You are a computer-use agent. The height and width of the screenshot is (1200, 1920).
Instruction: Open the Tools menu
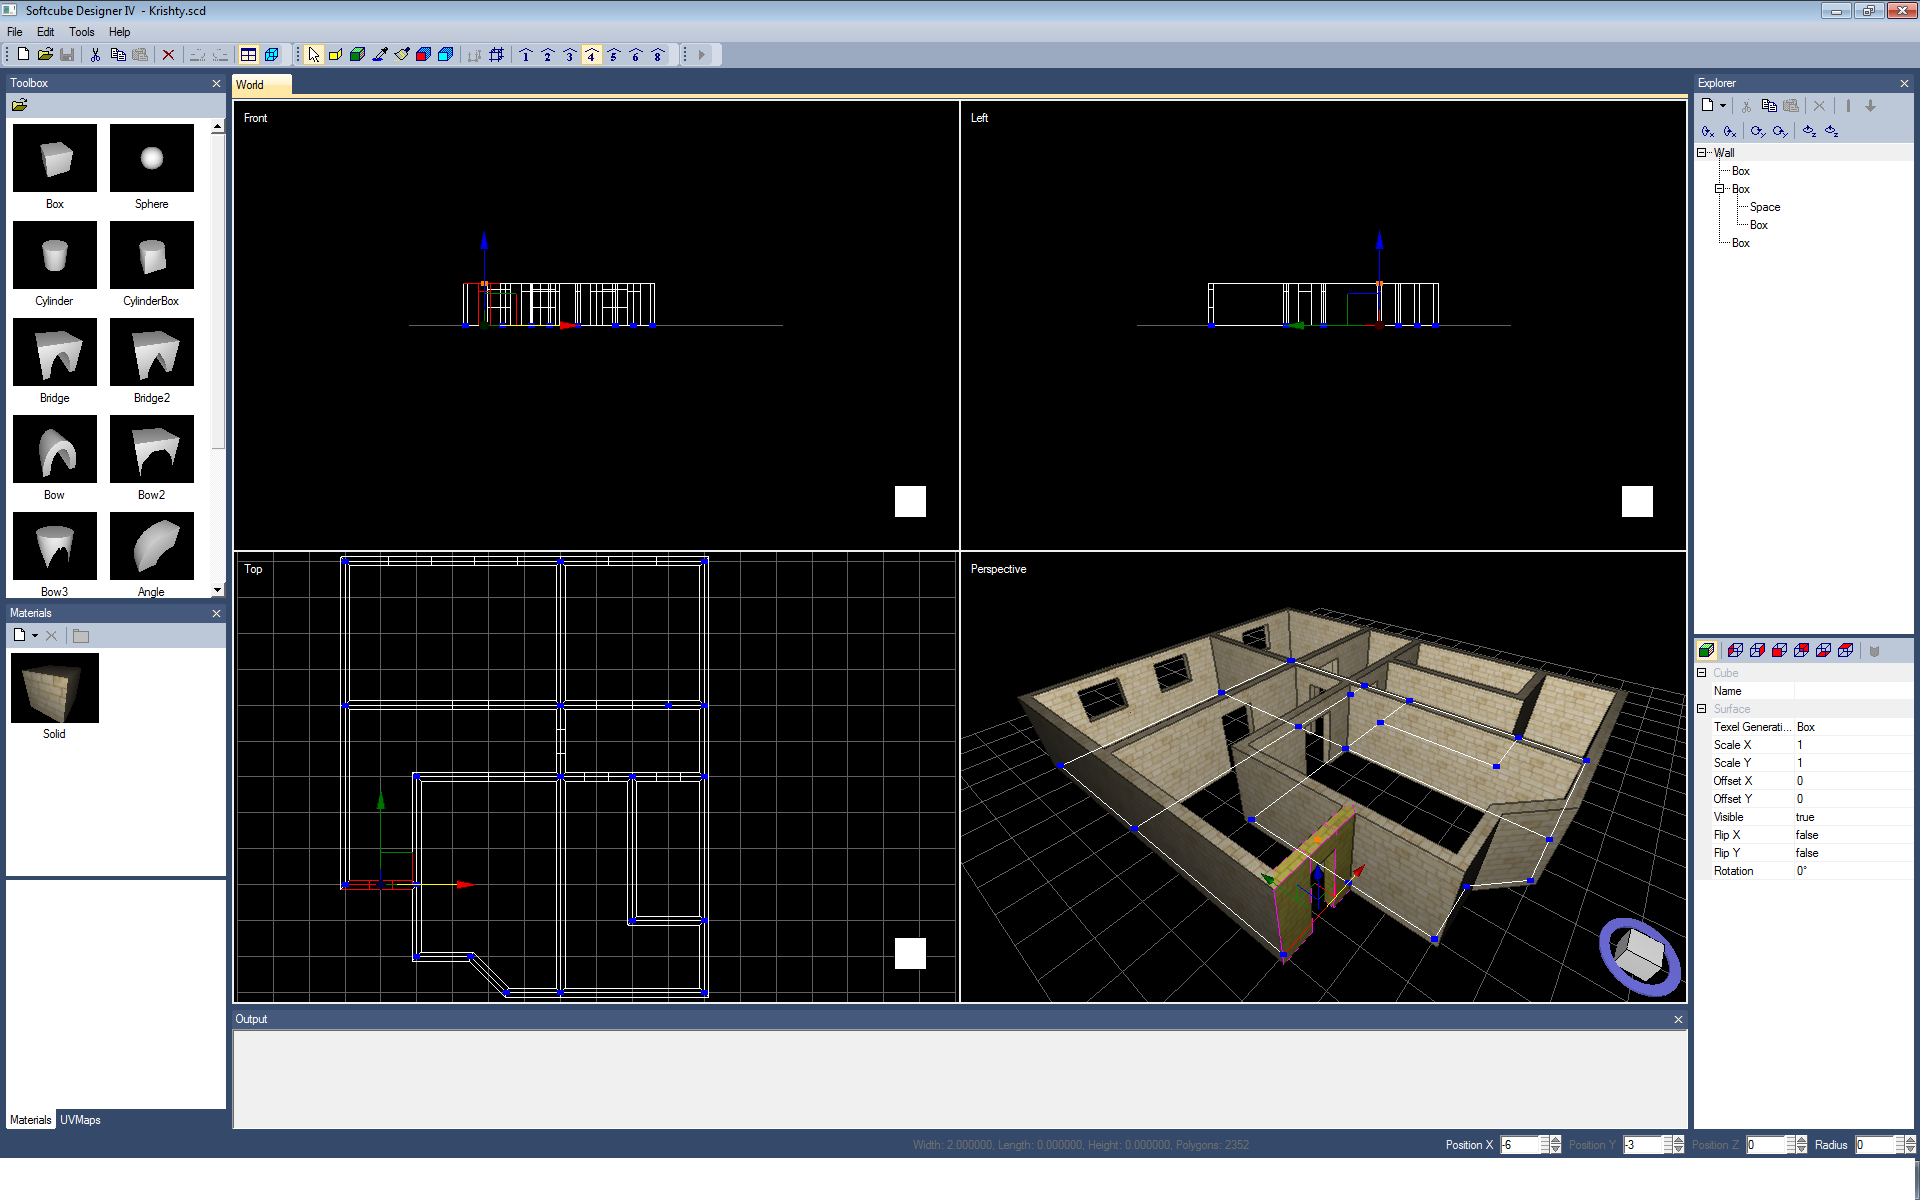point(81,32)
